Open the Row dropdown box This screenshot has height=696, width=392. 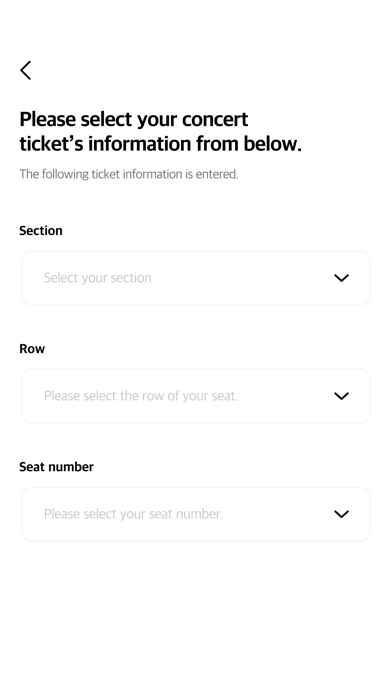pos(196,396)
